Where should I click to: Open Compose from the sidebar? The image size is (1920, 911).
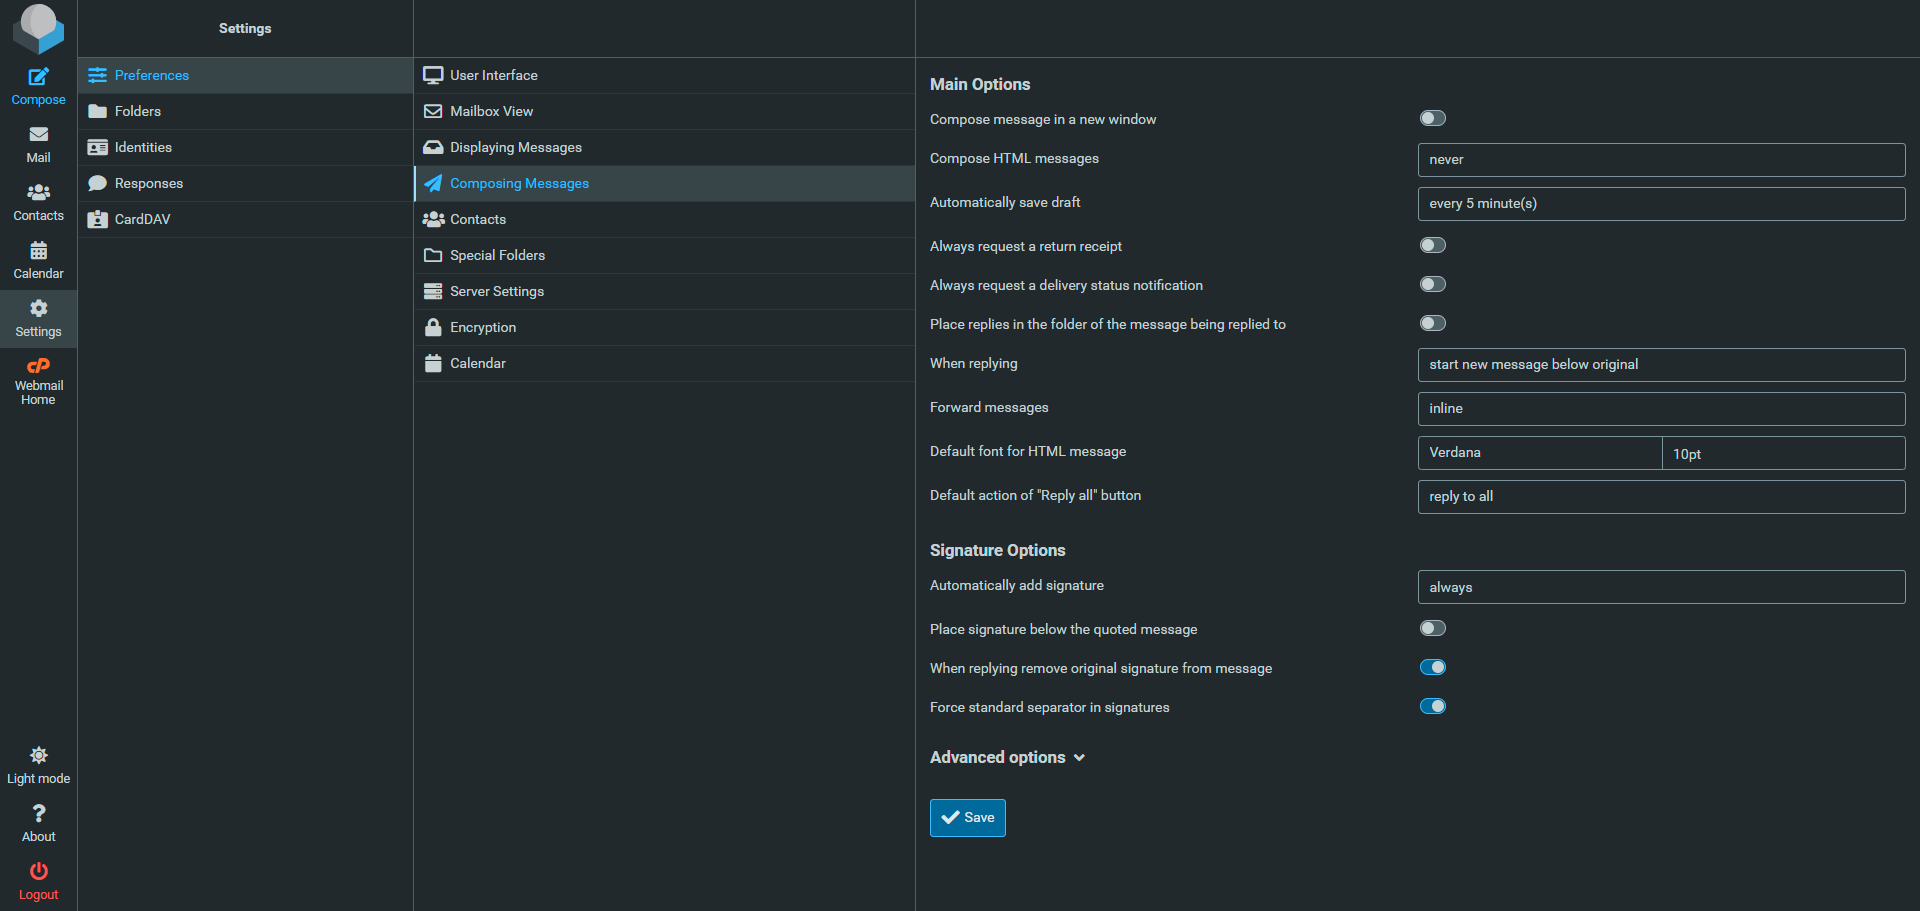click(38, 86)
